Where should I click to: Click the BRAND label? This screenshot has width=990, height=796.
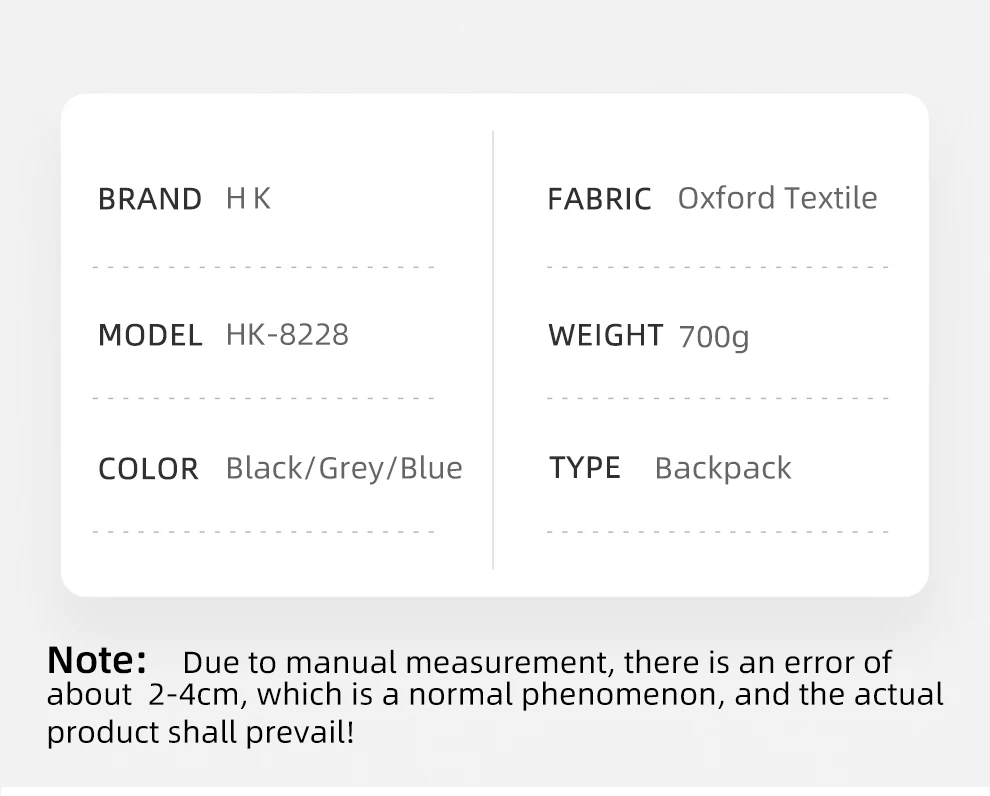tap(150, 199)
